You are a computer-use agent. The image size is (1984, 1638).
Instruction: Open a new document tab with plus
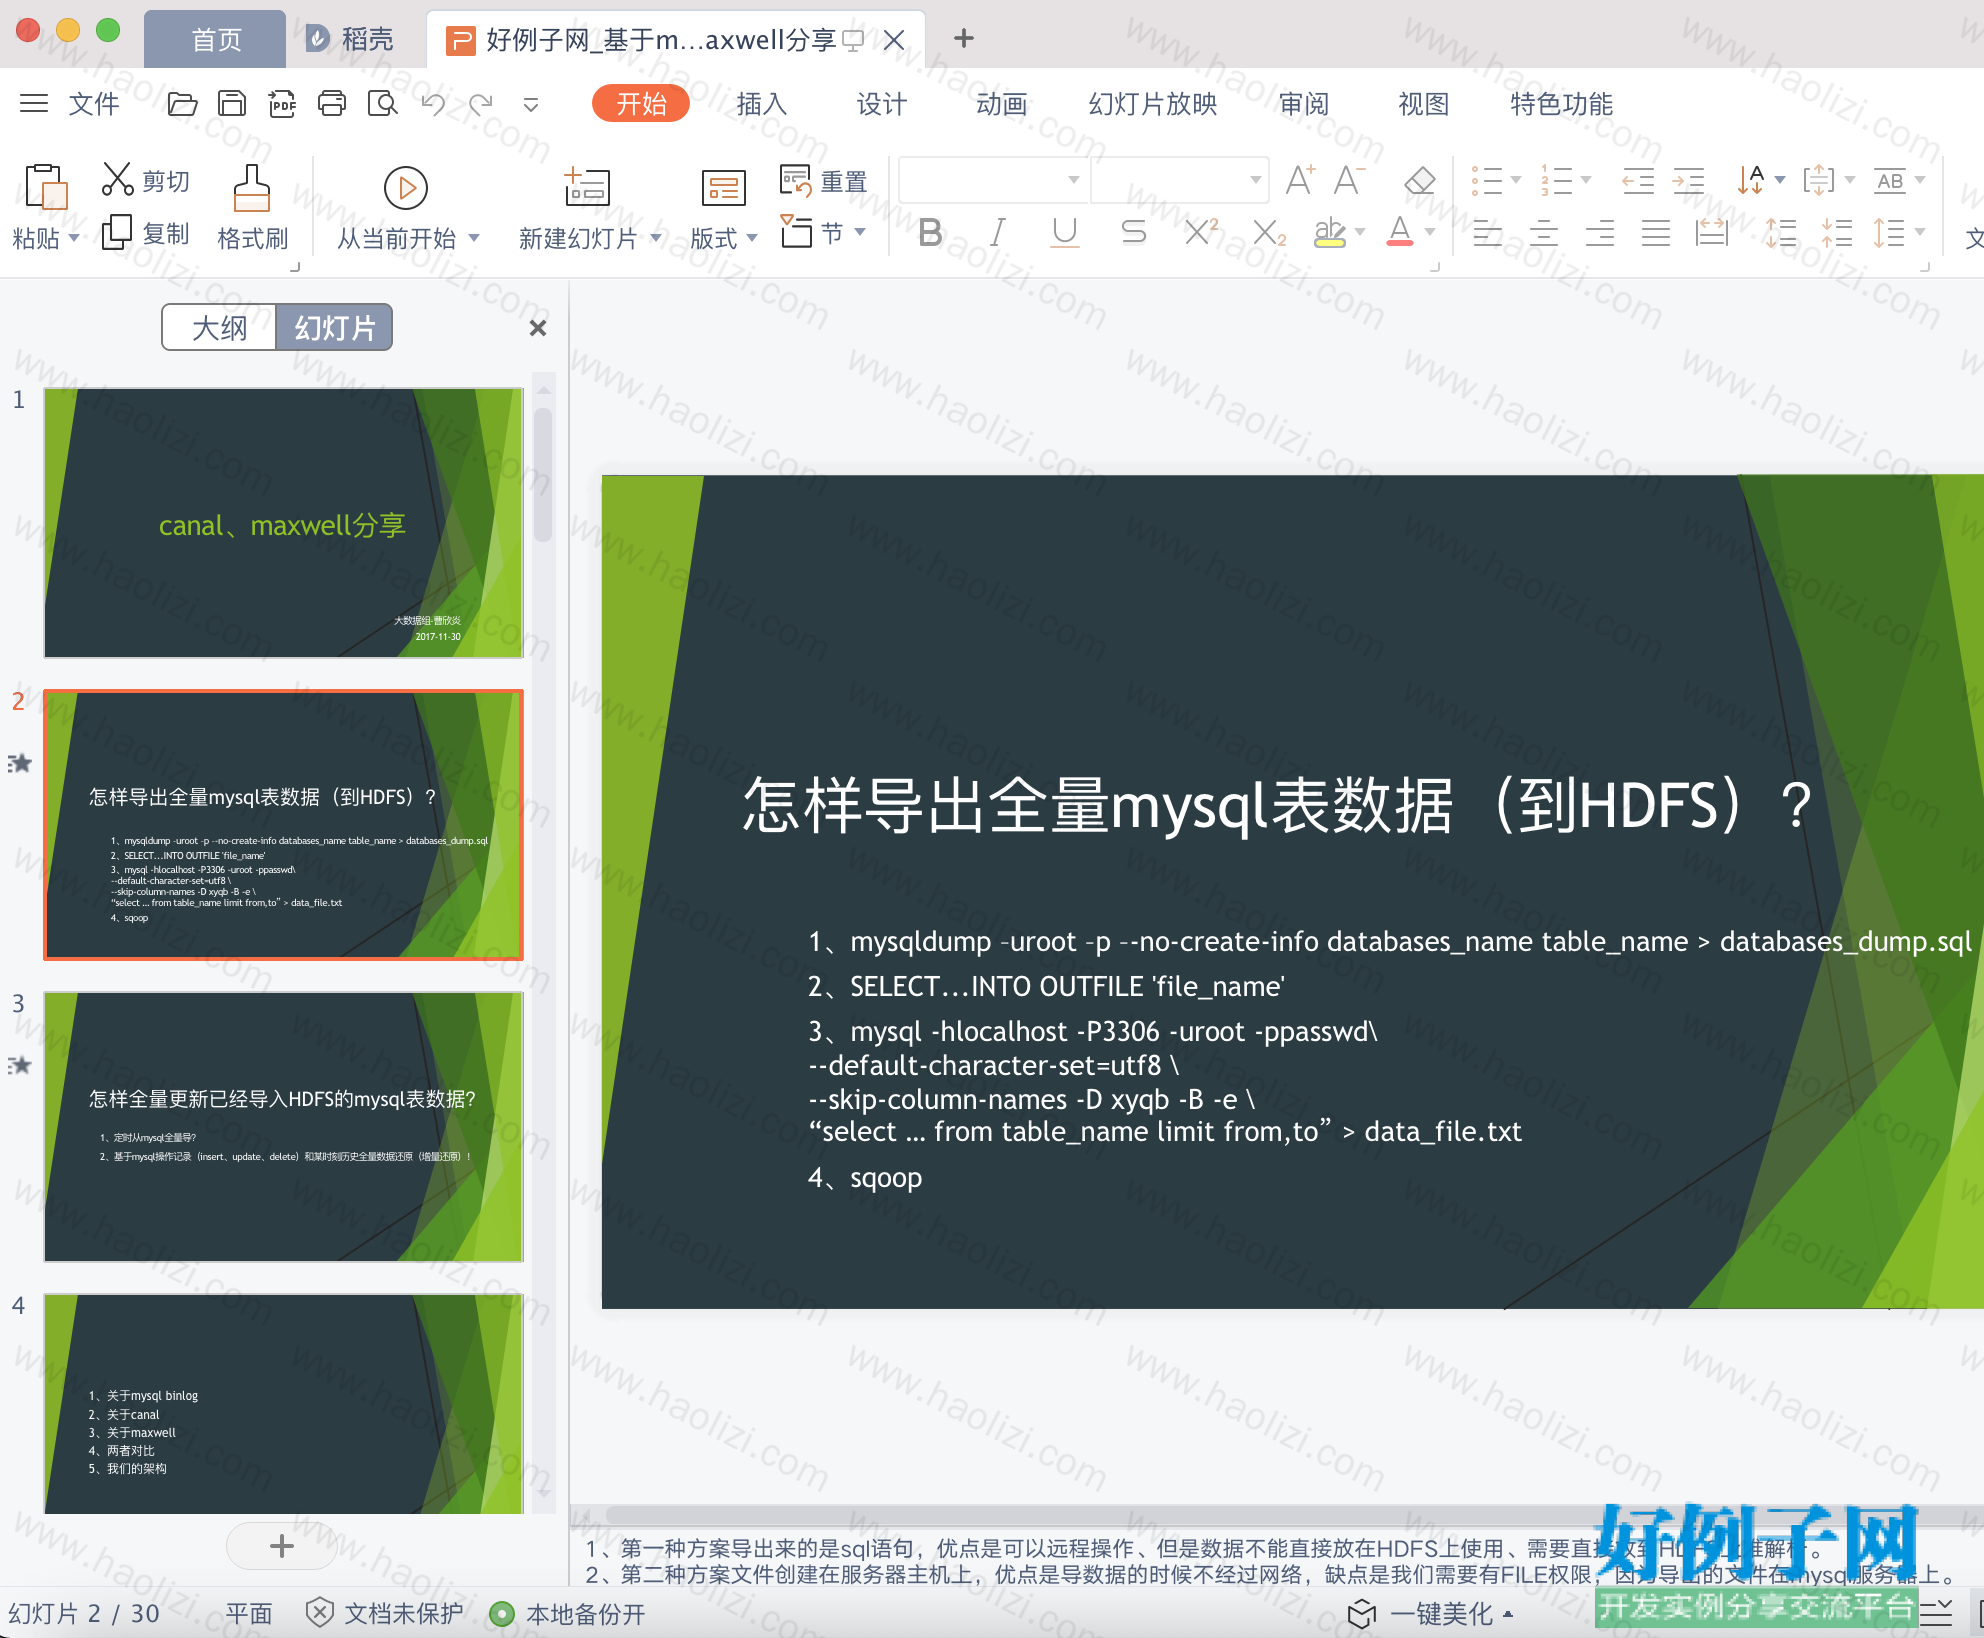tap(963, 38)
